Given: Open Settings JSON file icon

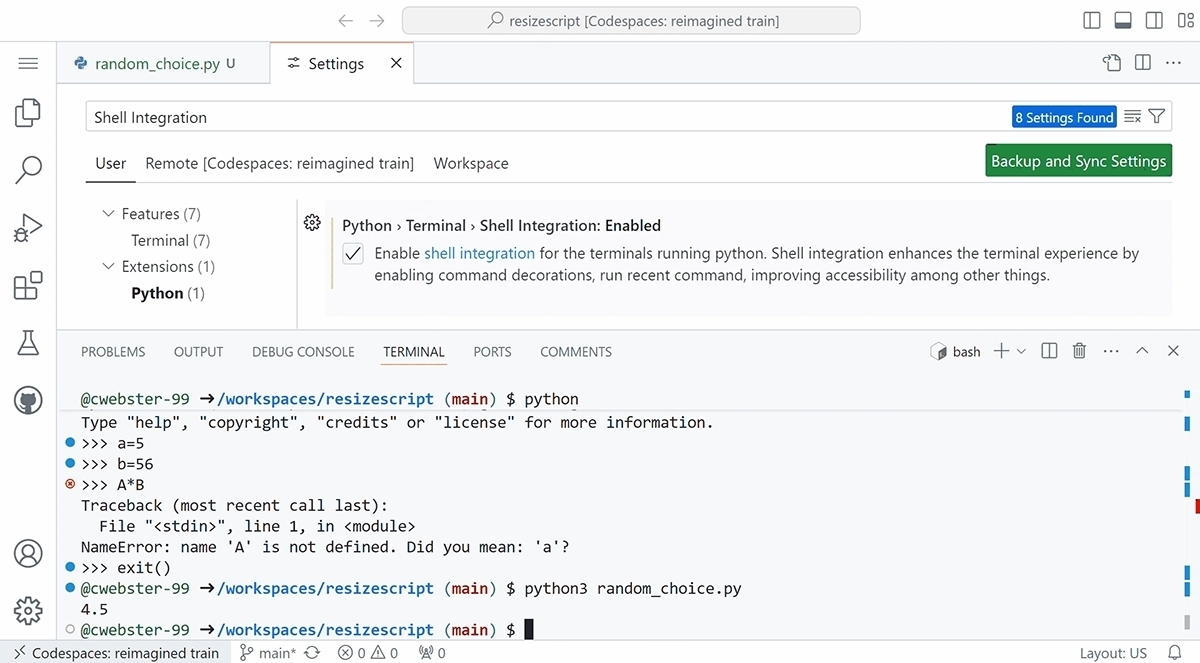Looking at the screenshot, I should tap(1112, 63).
